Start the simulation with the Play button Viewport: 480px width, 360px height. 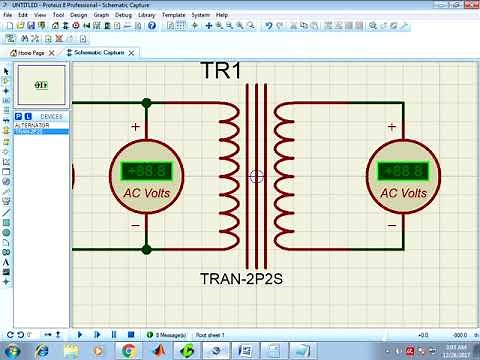coord(80,335)
